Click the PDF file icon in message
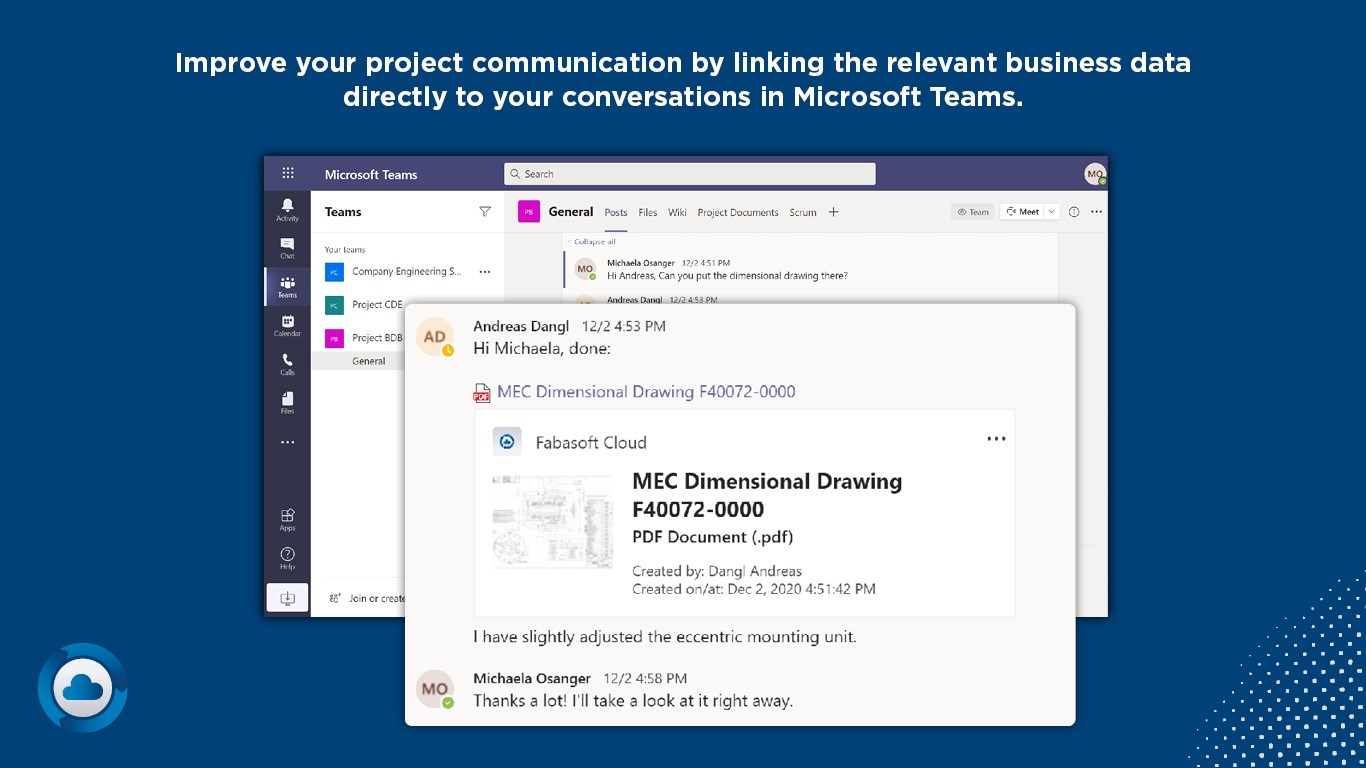 pyautogui.click(x=482, y=393)
